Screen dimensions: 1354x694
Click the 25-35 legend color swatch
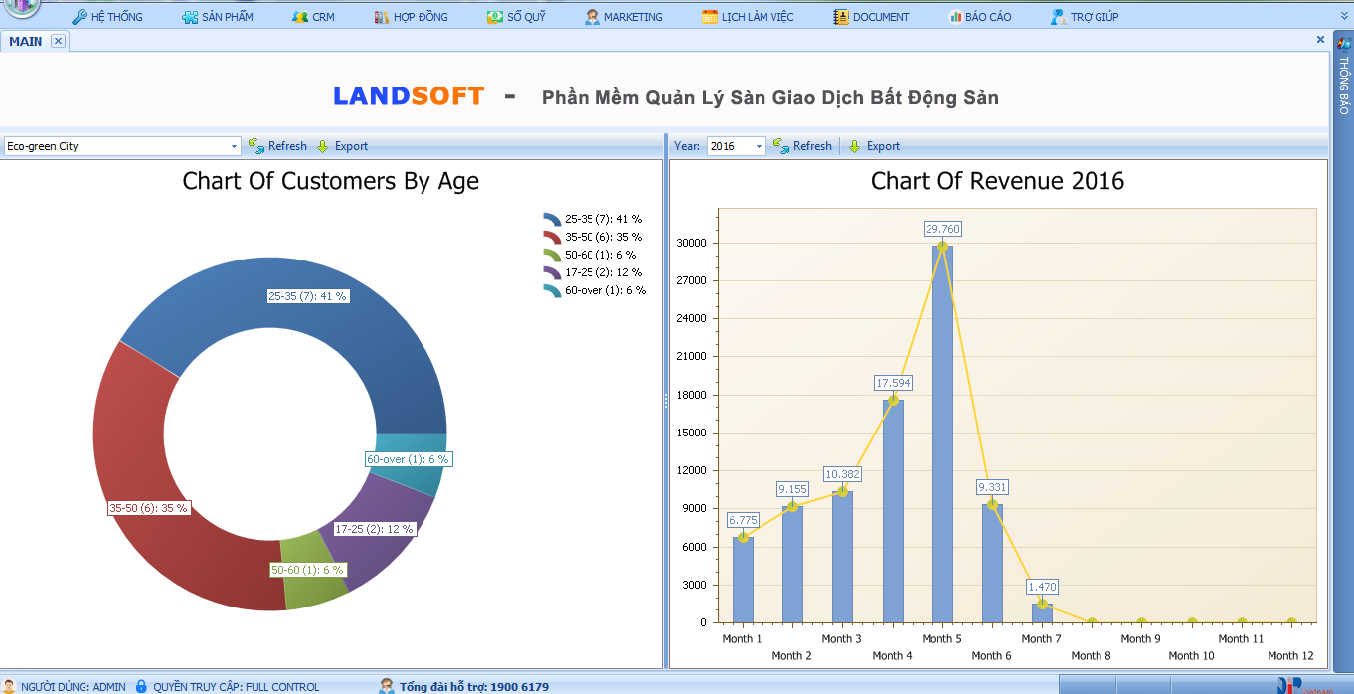(552, 219)
